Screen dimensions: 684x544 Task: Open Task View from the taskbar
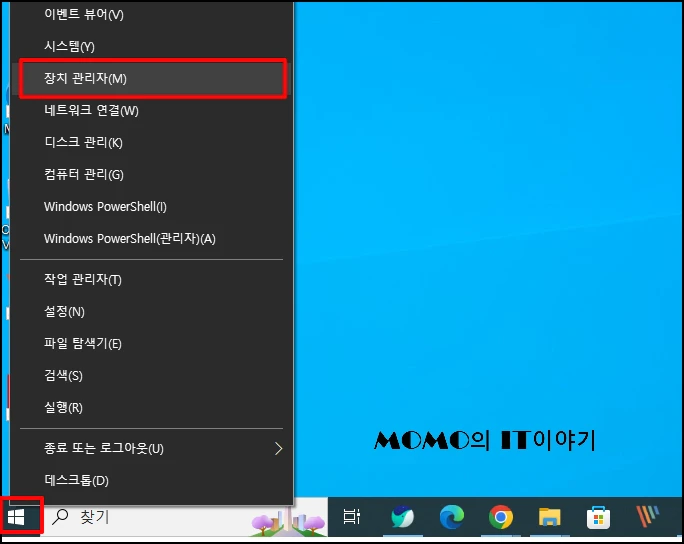[x=351, y=517]
